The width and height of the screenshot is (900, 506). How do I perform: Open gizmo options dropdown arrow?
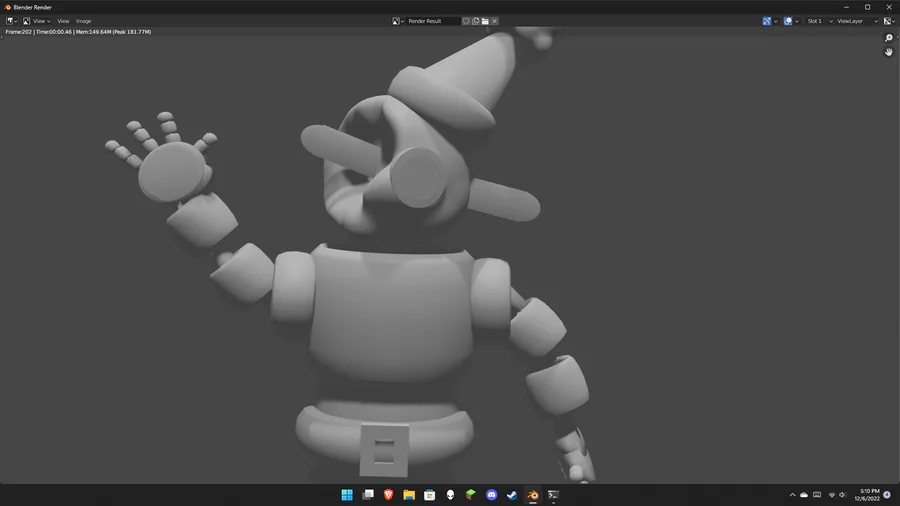click(776, 21)
